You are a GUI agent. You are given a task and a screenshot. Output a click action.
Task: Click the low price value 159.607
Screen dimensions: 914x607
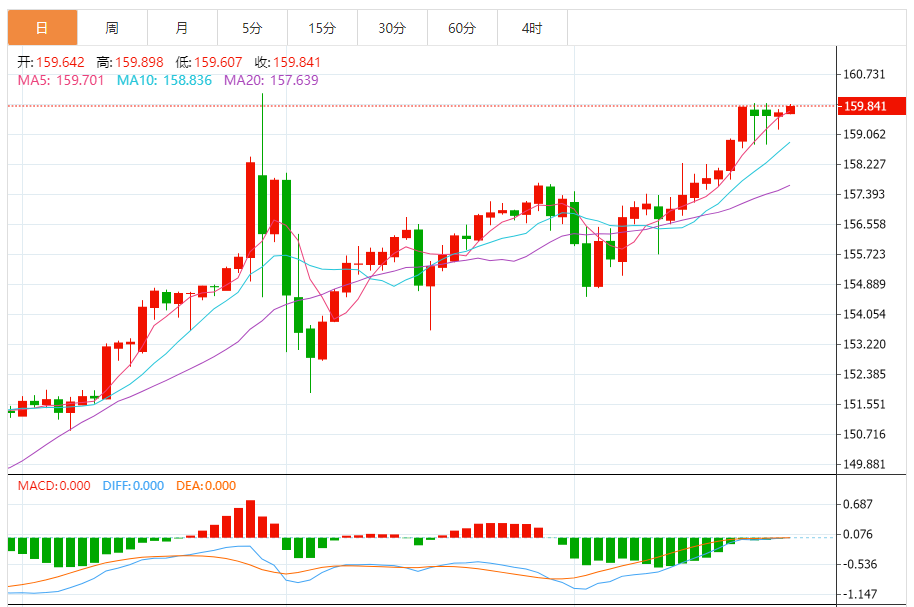coord(218,62)
